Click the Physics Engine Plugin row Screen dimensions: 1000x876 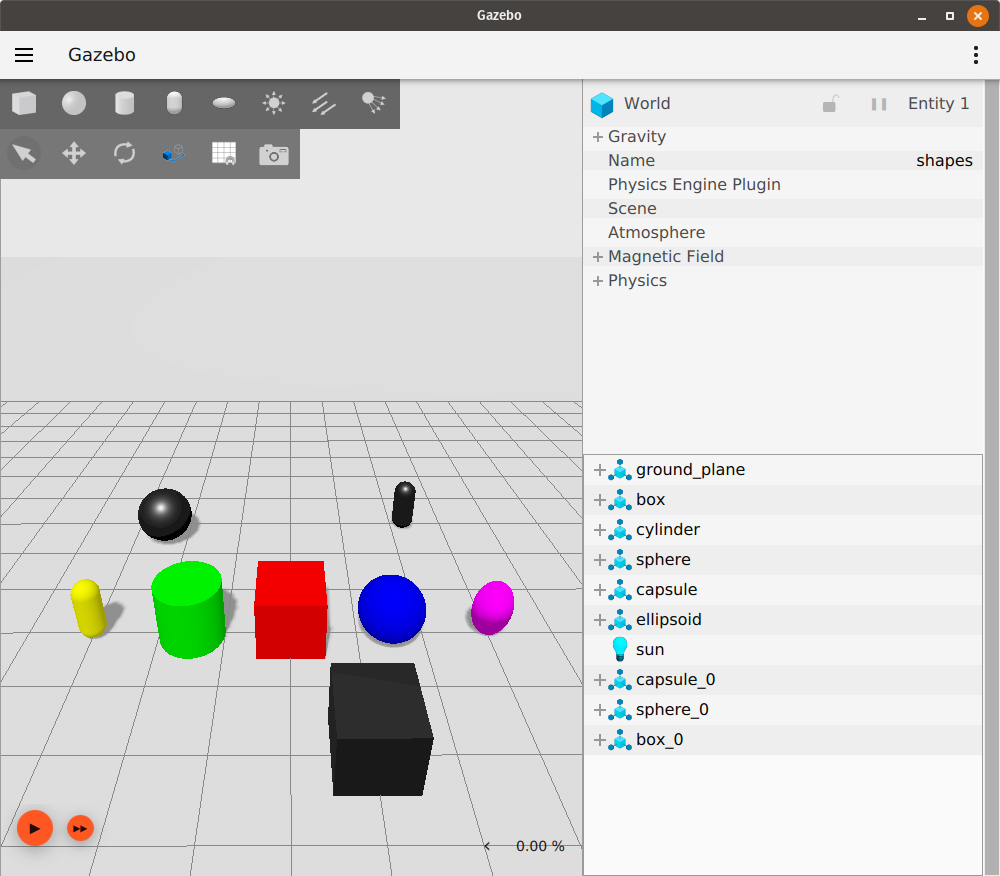pyautogui.click(x=783, y=184)
